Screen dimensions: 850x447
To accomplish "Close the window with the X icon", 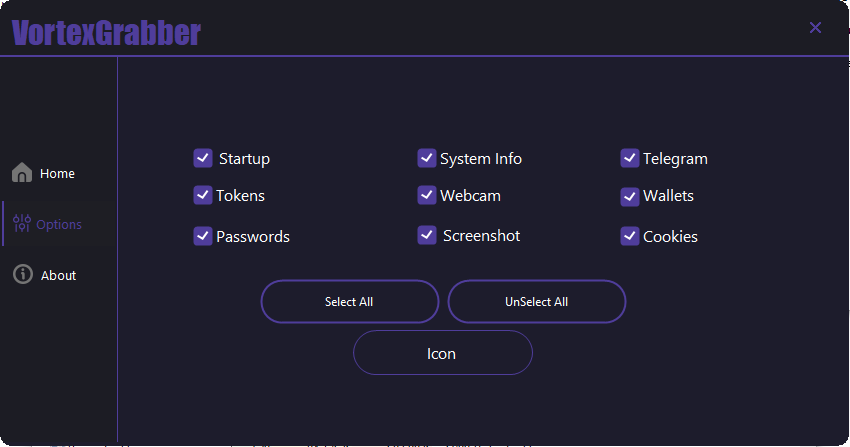I will (x=815, y=28).
